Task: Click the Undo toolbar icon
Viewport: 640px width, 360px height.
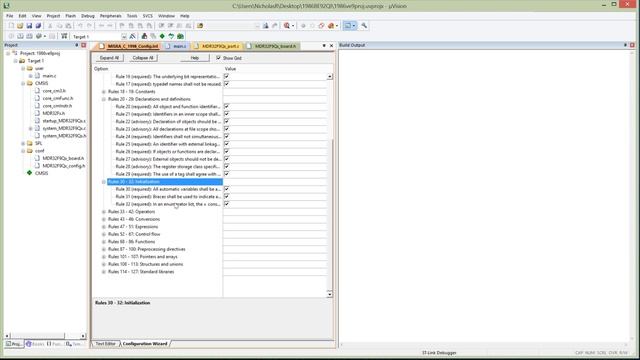Action: coord(80,26)
